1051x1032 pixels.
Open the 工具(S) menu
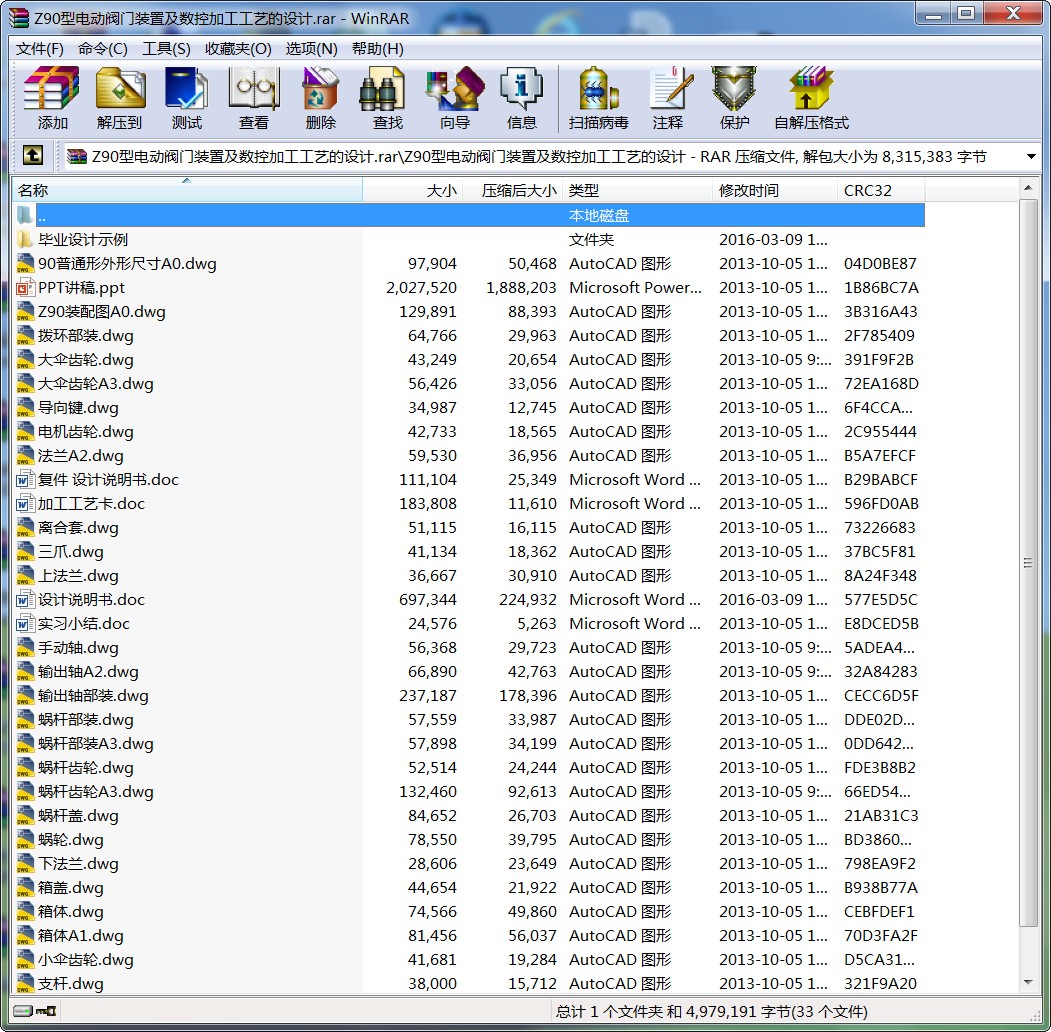[x=166, y=49]
